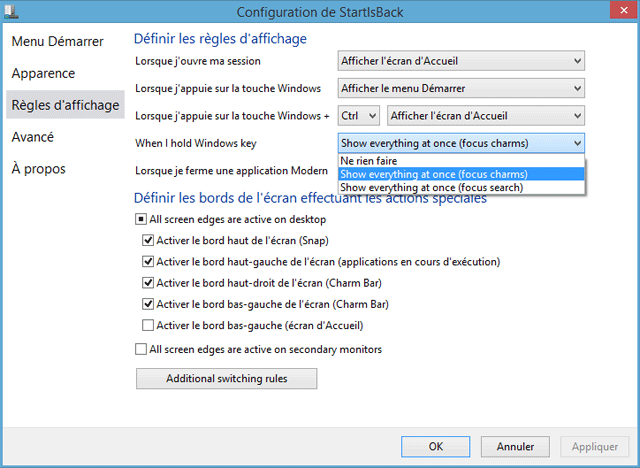Enable bord bas-gauche (écran d'Accueil) checkbox
This screenshot has width=640, height=468.
click(149, 325)
